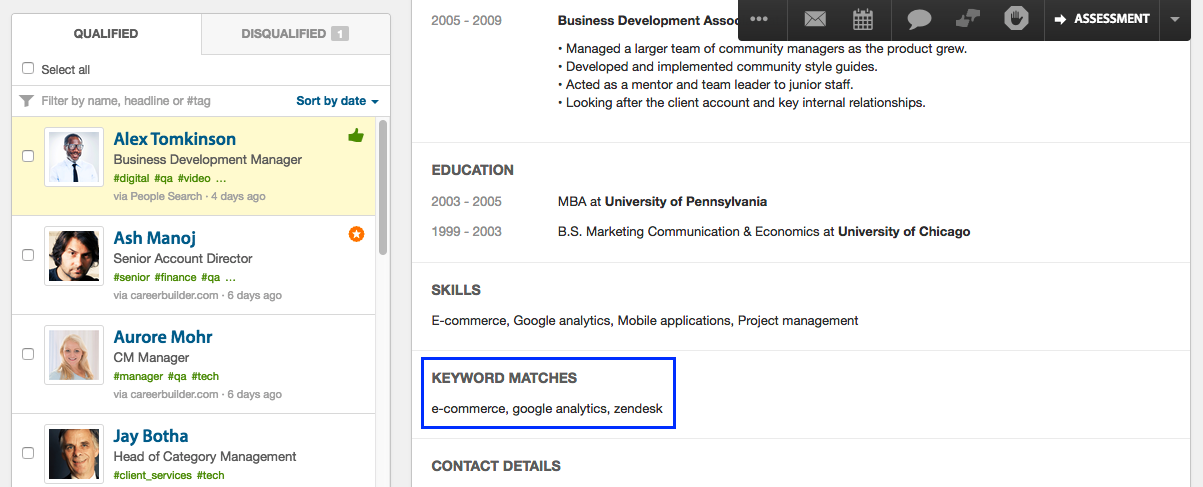1203x487 pixels.
Task: Open the thumbs up/down evaluation icon
Action: [x=968, y=19]
